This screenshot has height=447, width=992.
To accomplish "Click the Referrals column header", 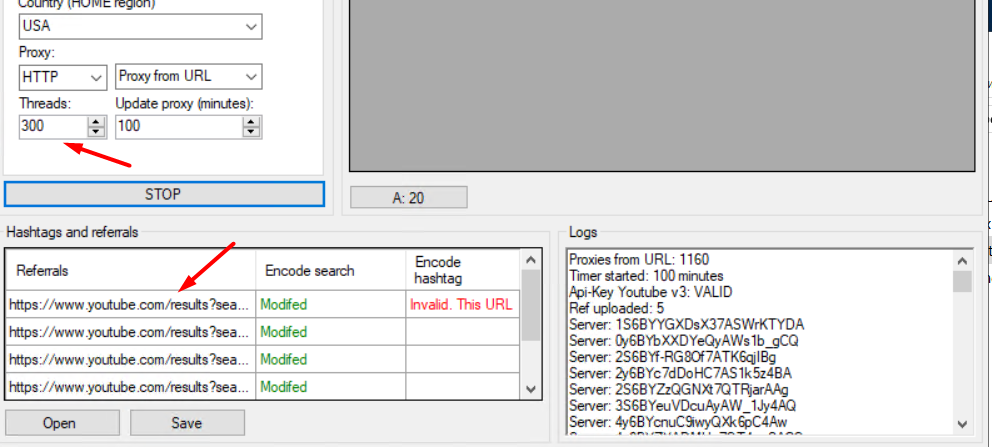I will pos(130,270).
